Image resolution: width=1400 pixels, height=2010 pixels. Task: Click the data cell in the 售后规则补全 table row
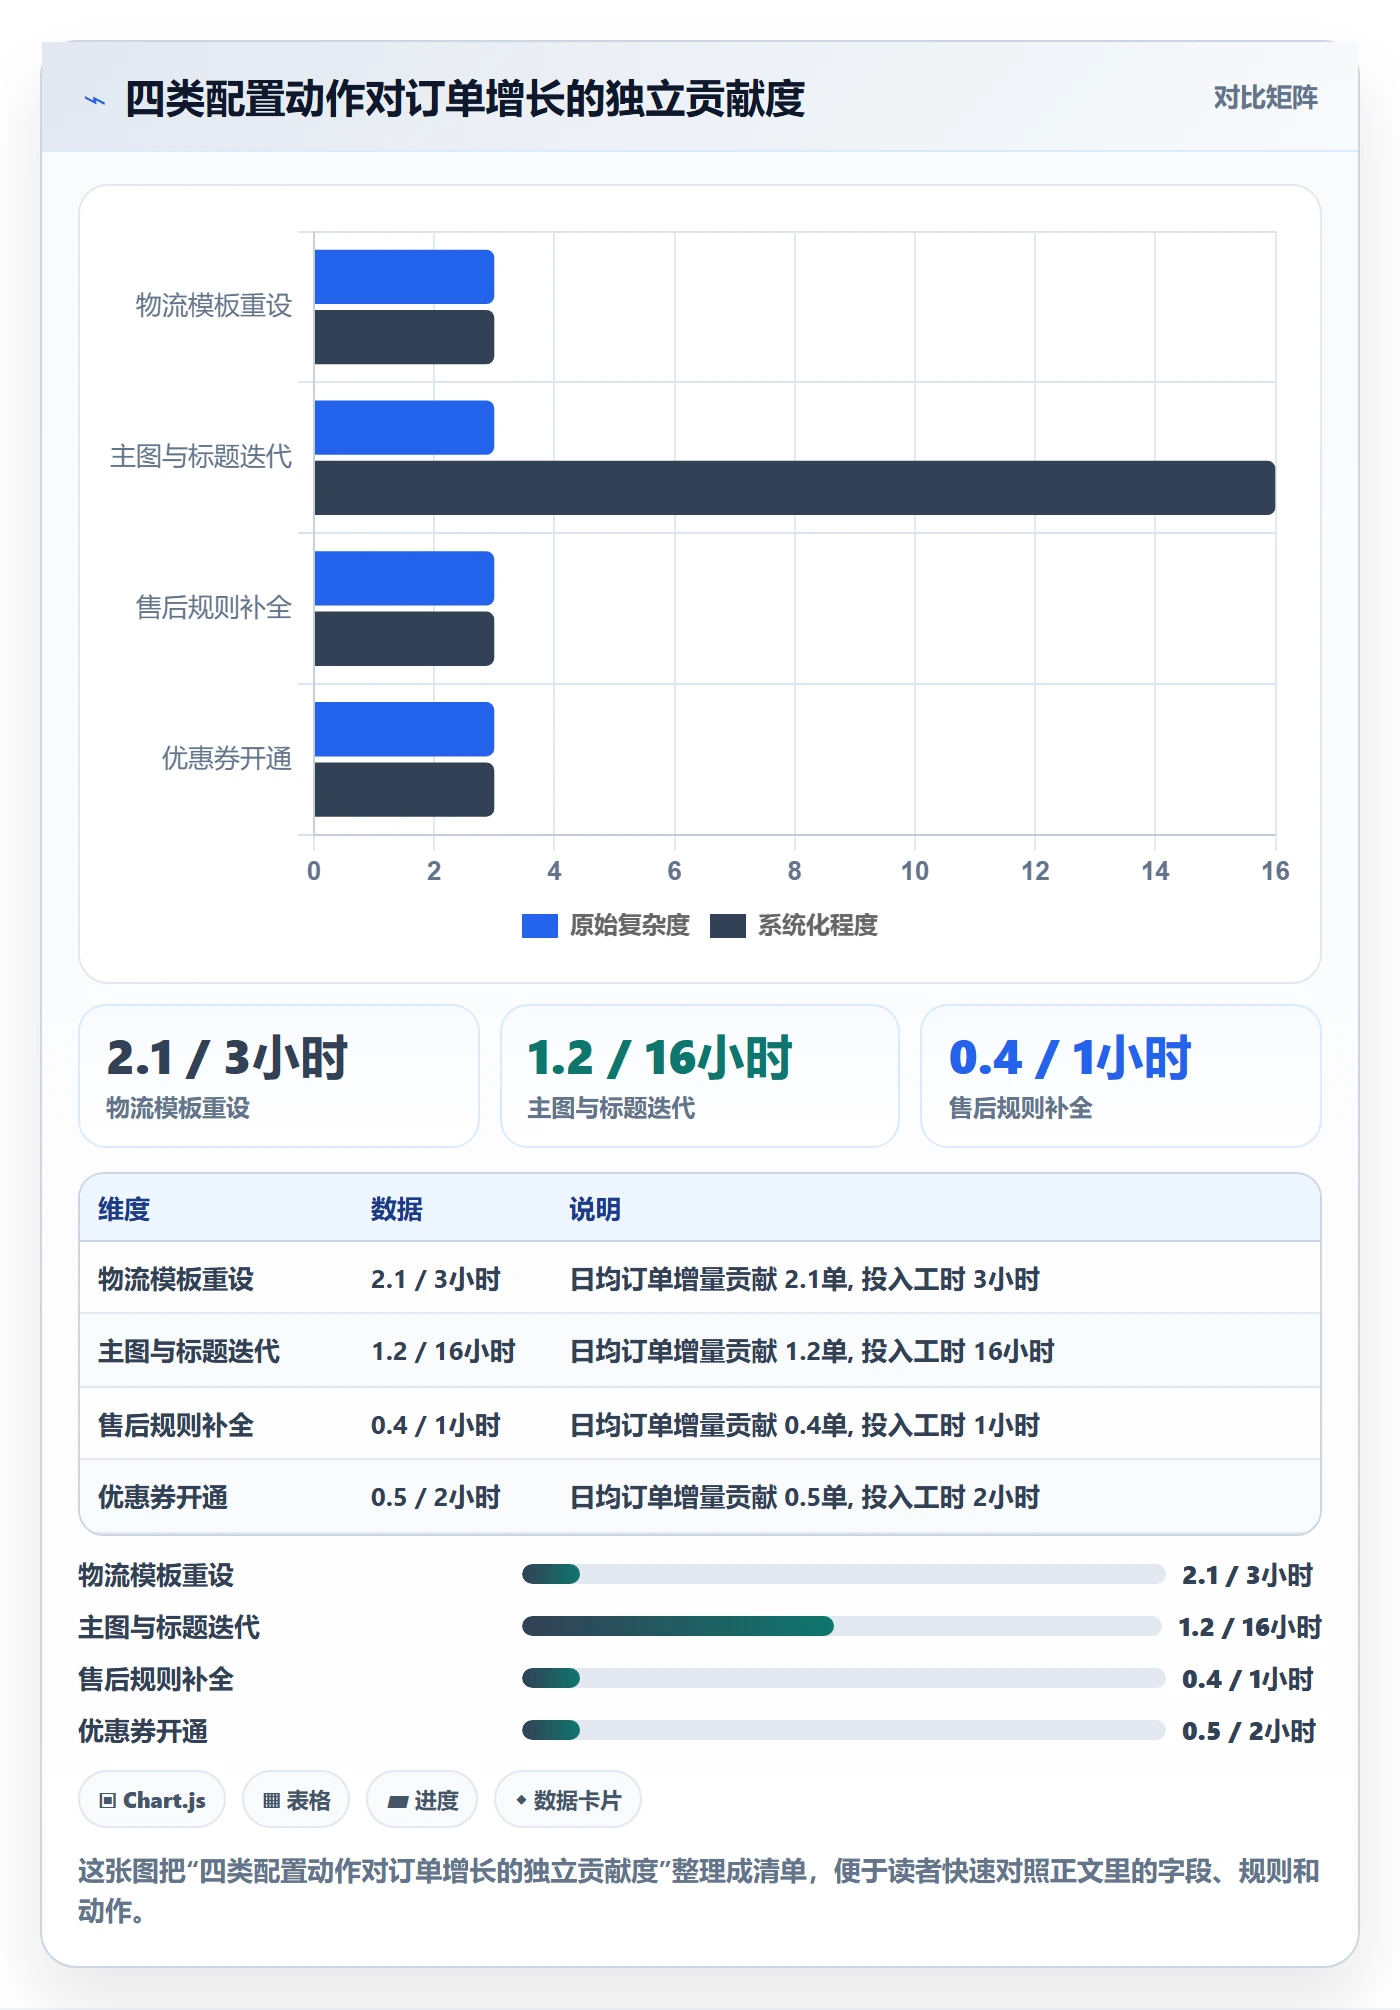click(435, 1425)
